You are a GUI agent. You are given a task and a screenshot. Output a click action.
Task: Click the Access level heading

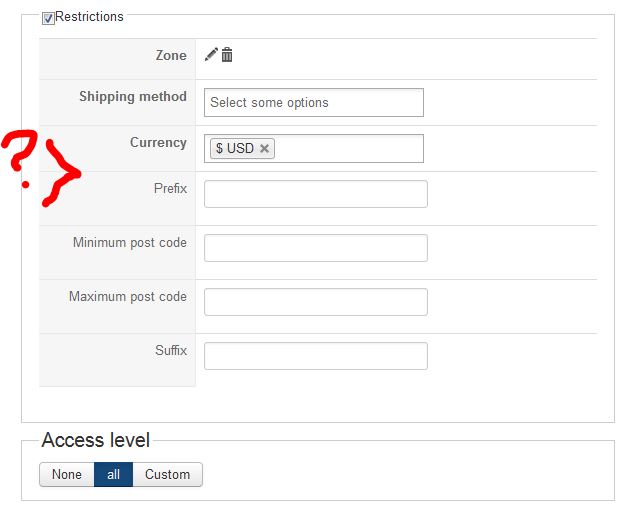pos(96,440)
